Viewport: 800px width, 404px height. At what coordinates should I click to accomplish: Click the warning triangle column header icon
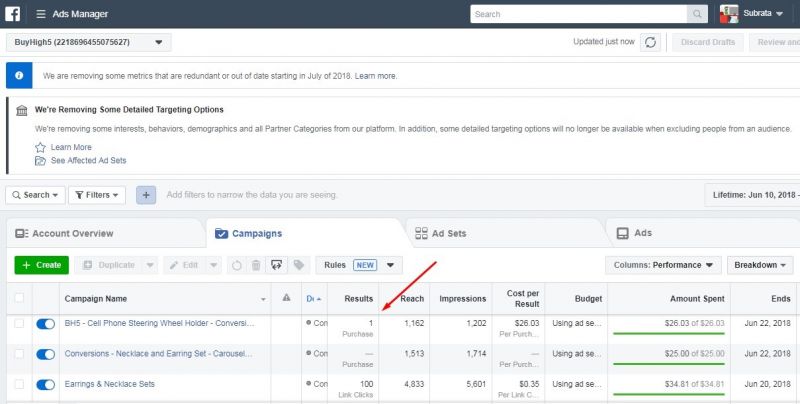(x=286, y=297)
